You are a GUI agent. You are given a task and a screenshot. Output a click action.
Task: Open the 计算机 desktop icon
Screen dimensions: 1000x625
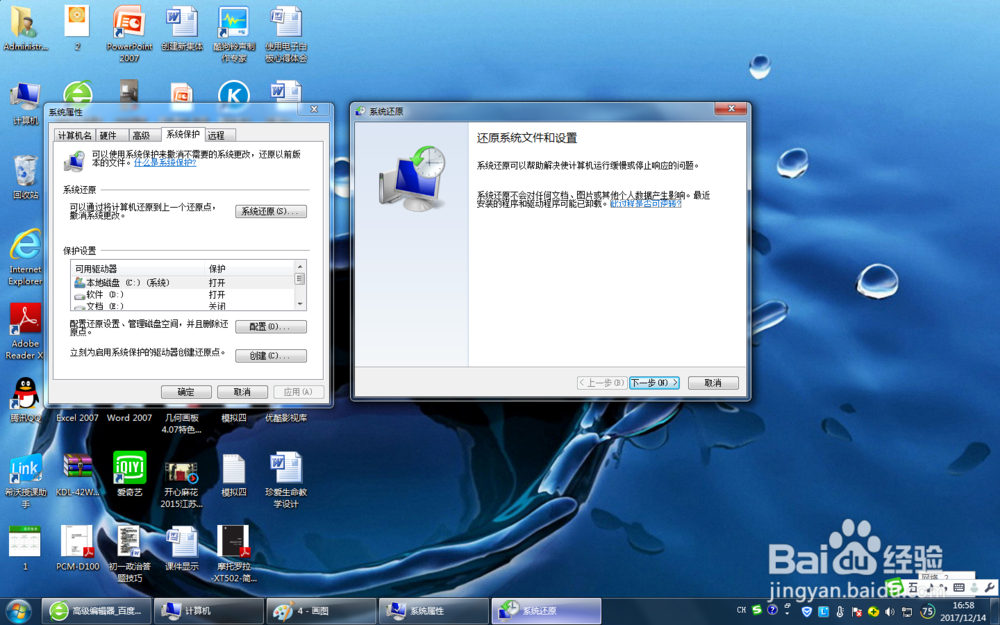click(26, 103)
